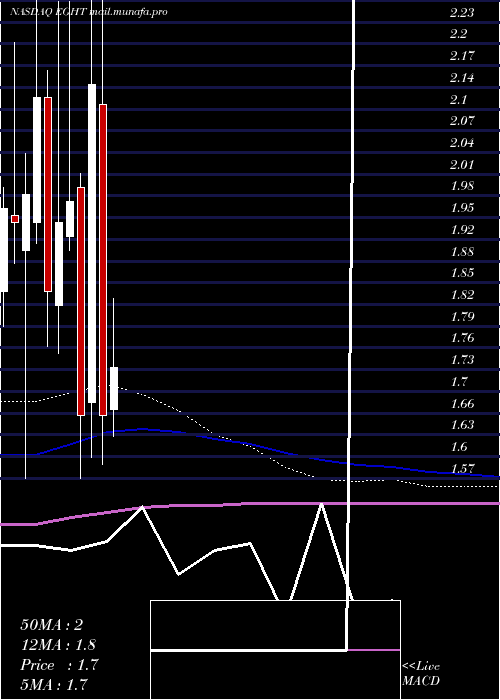Select the 2.14 price axis value
Image resolution: width=500 pixels, height=700 pixels.
(x=462, y=78)
